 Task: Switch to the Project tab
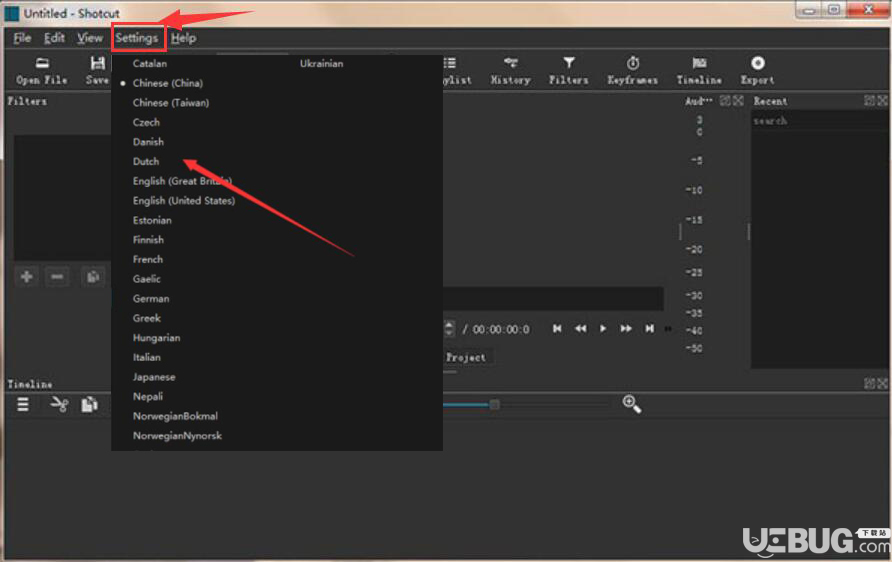coord(465,357)
